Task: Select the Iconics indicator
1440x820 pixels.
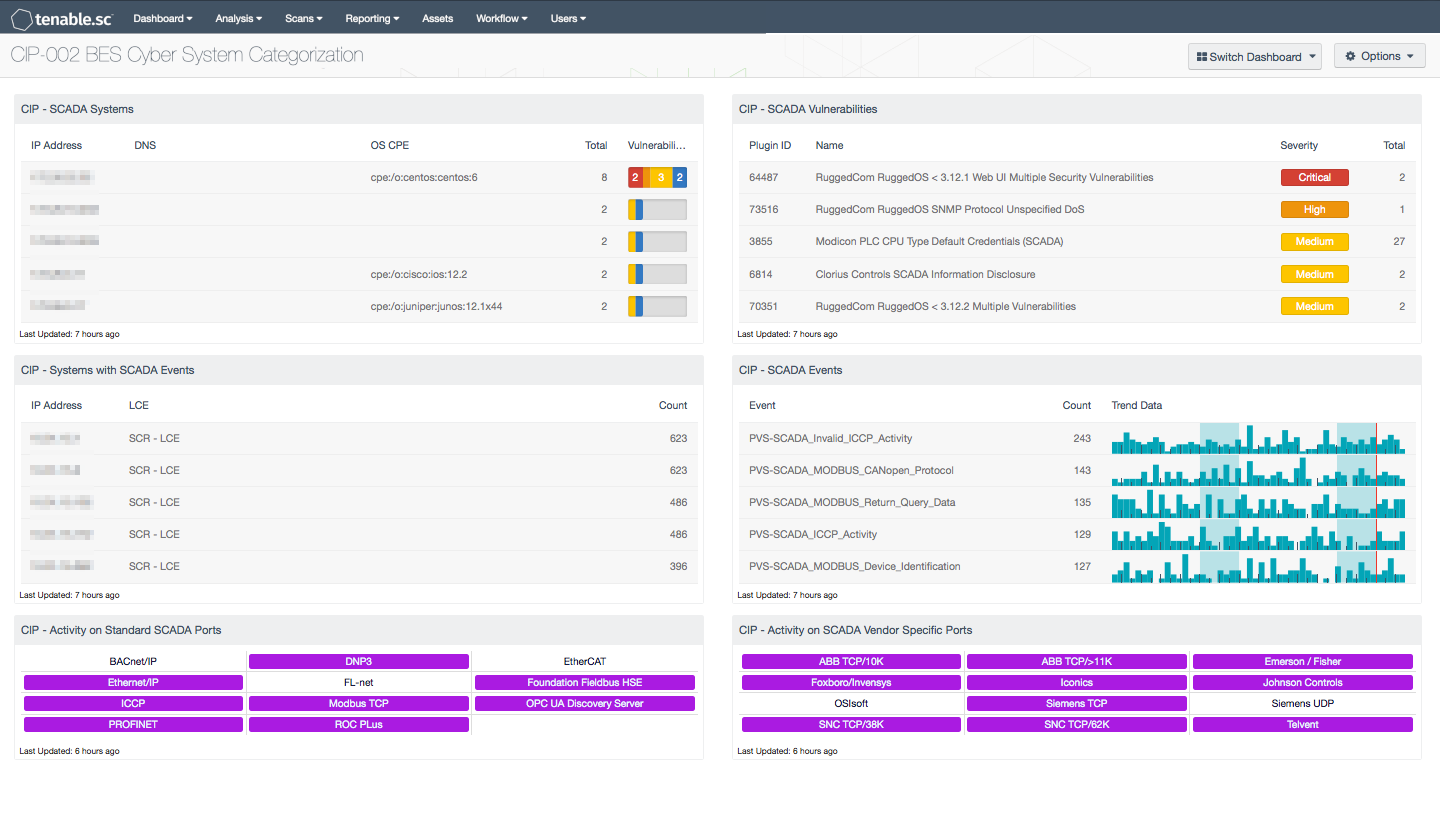Action: pyautogui.click(x=1077, y=683)
